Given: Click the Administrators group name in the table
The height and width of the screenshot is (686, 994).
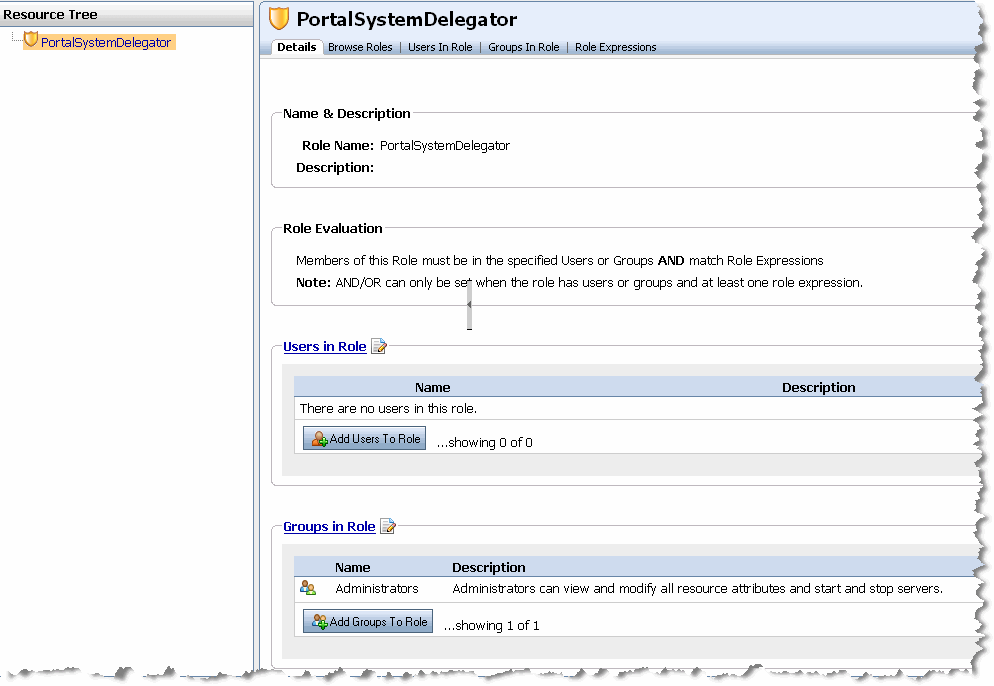Looking at the screenshot, I should pyautogui.click(x=375, y=588).
